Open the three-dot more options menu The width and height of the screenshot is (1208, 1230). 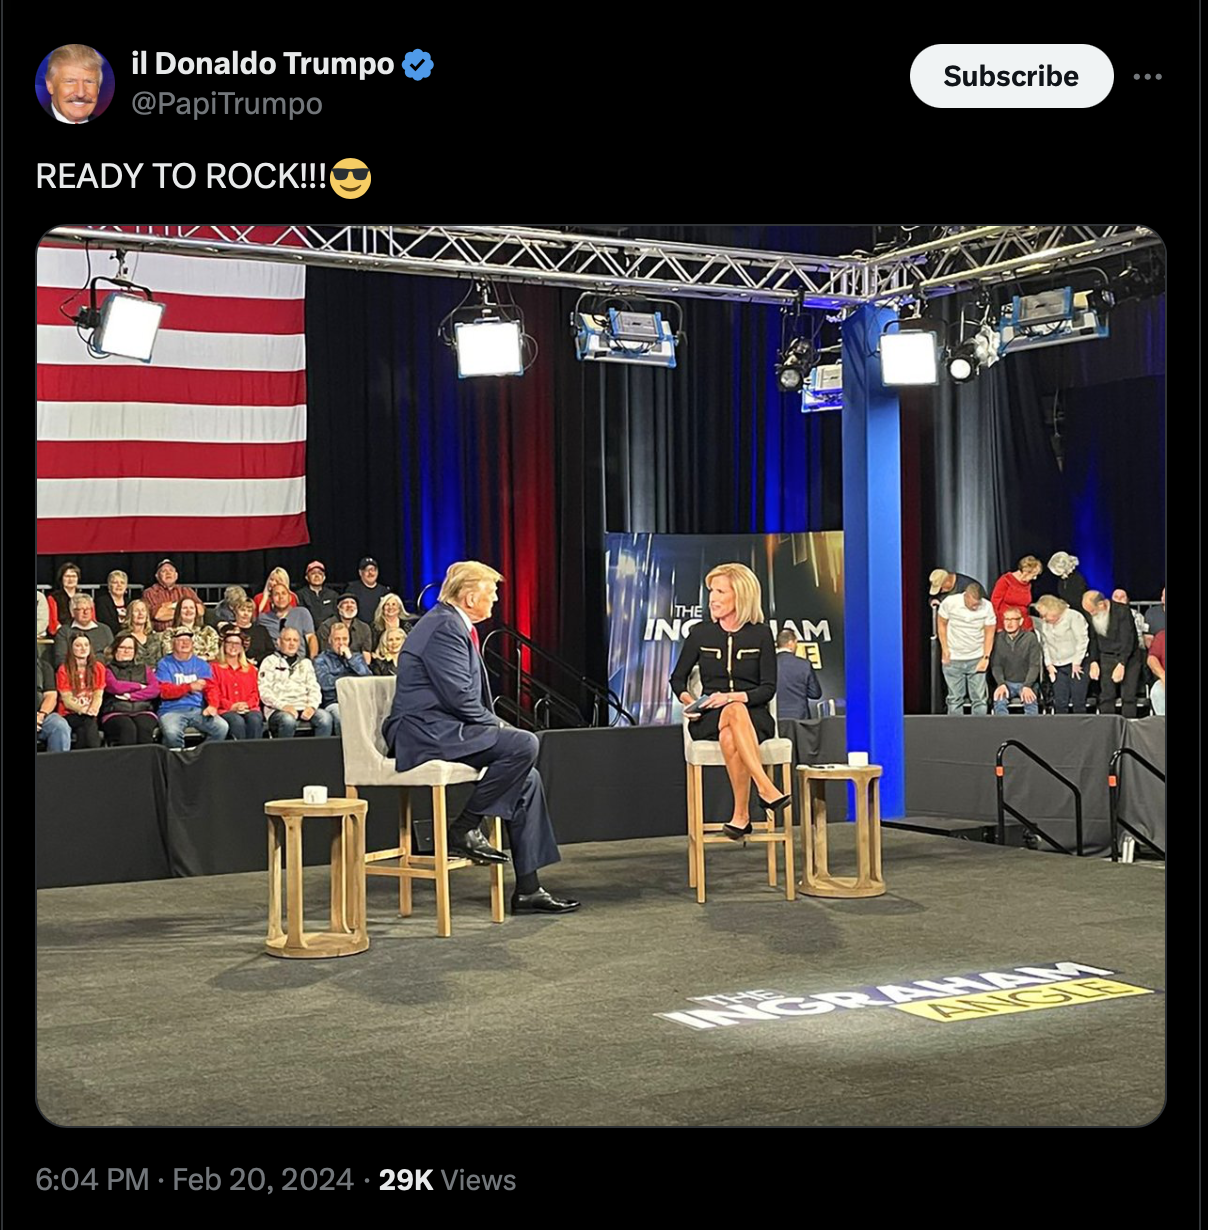point(1148,77)
